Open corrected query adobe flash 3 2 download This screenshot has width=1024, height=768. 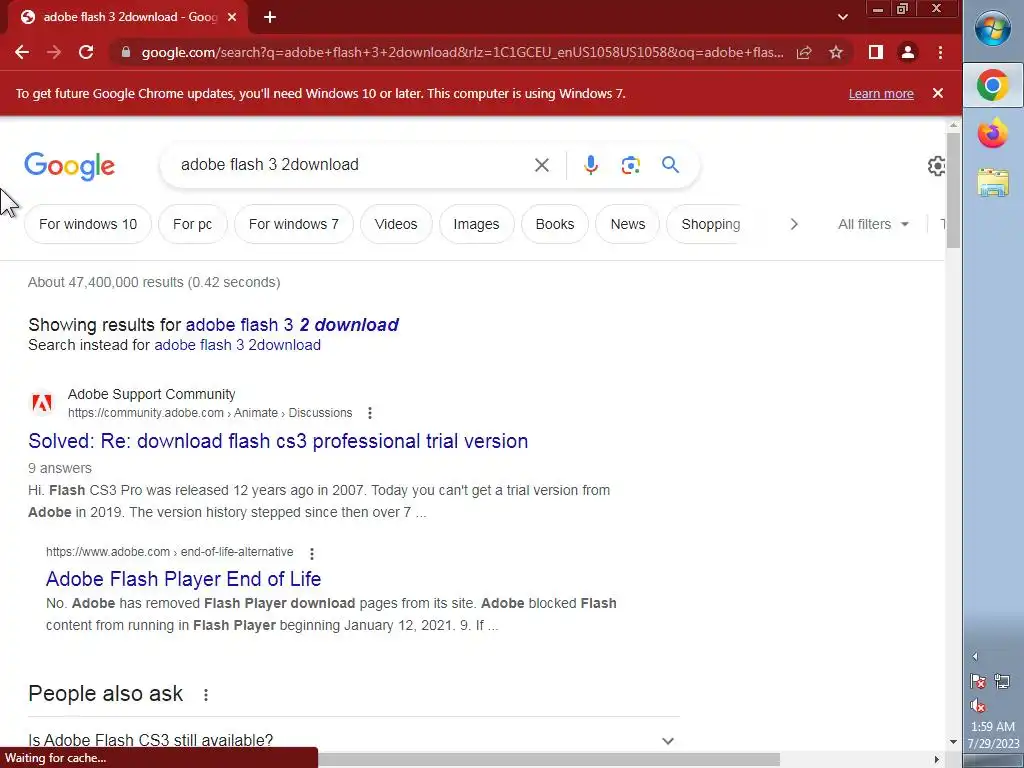pos(292,325)
